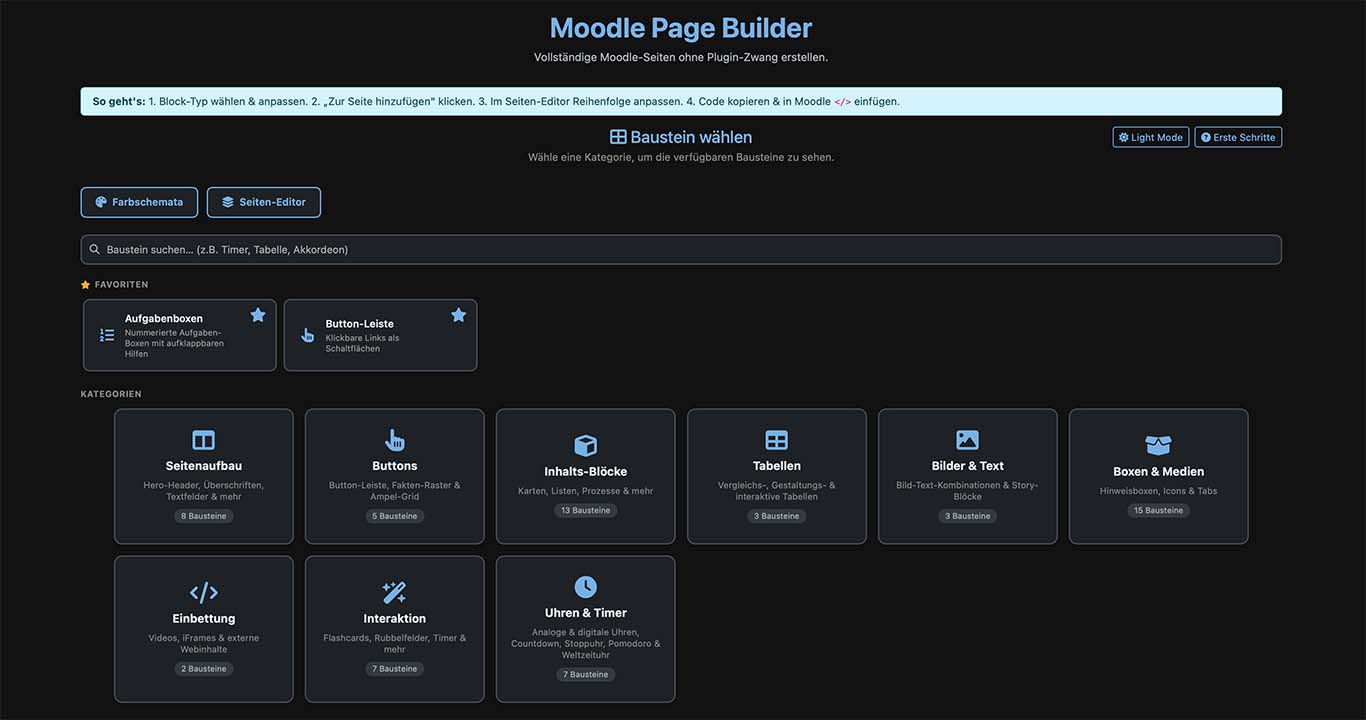Click the Tabellen grid icon
Screen dimensions: 1366x720
[777, 440]
